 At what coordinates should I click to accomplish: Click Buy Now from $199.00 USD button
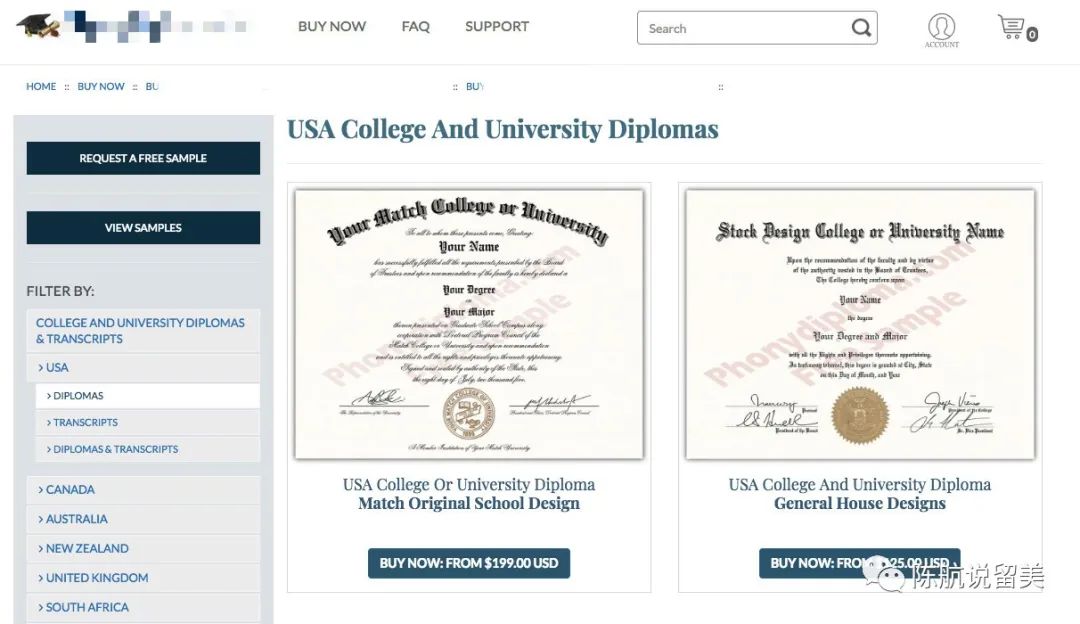pos(469,563)
